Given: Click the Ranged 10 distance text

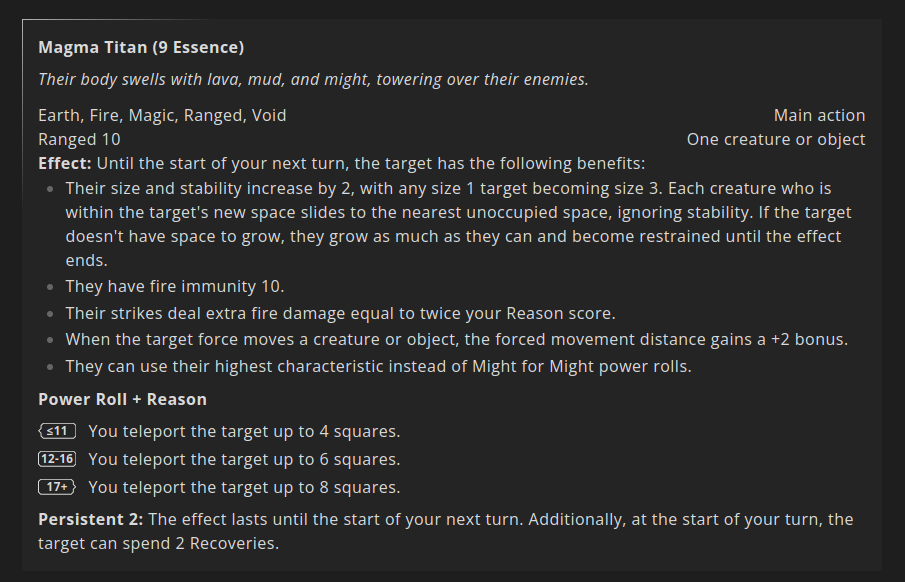Looking at the screenshot, I should point(79,139).
